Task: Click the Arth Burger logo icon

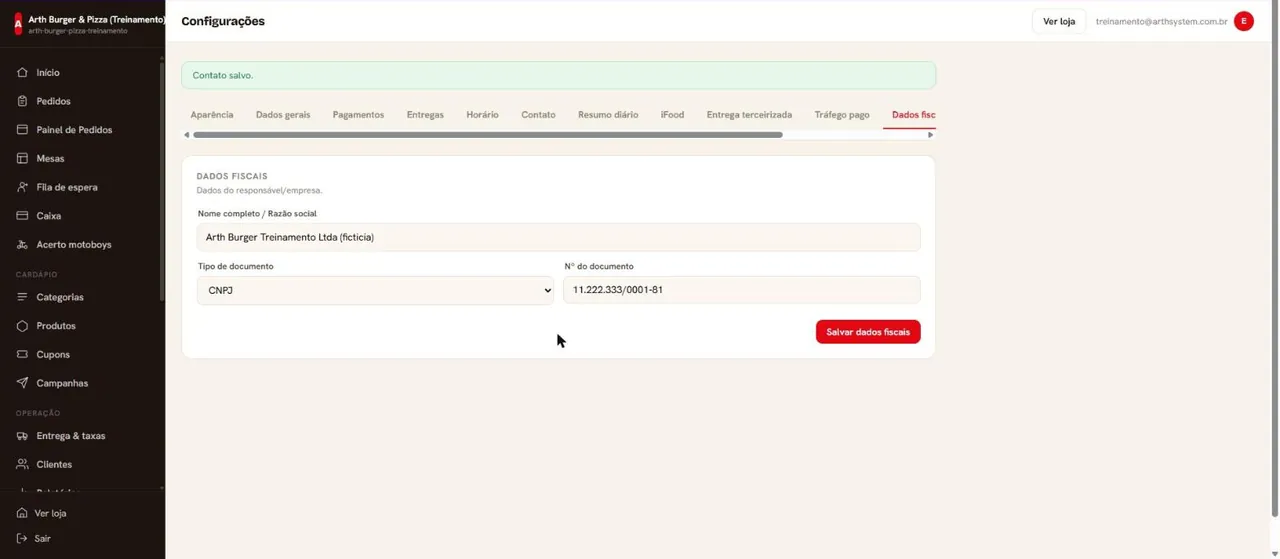Action: 17,24
